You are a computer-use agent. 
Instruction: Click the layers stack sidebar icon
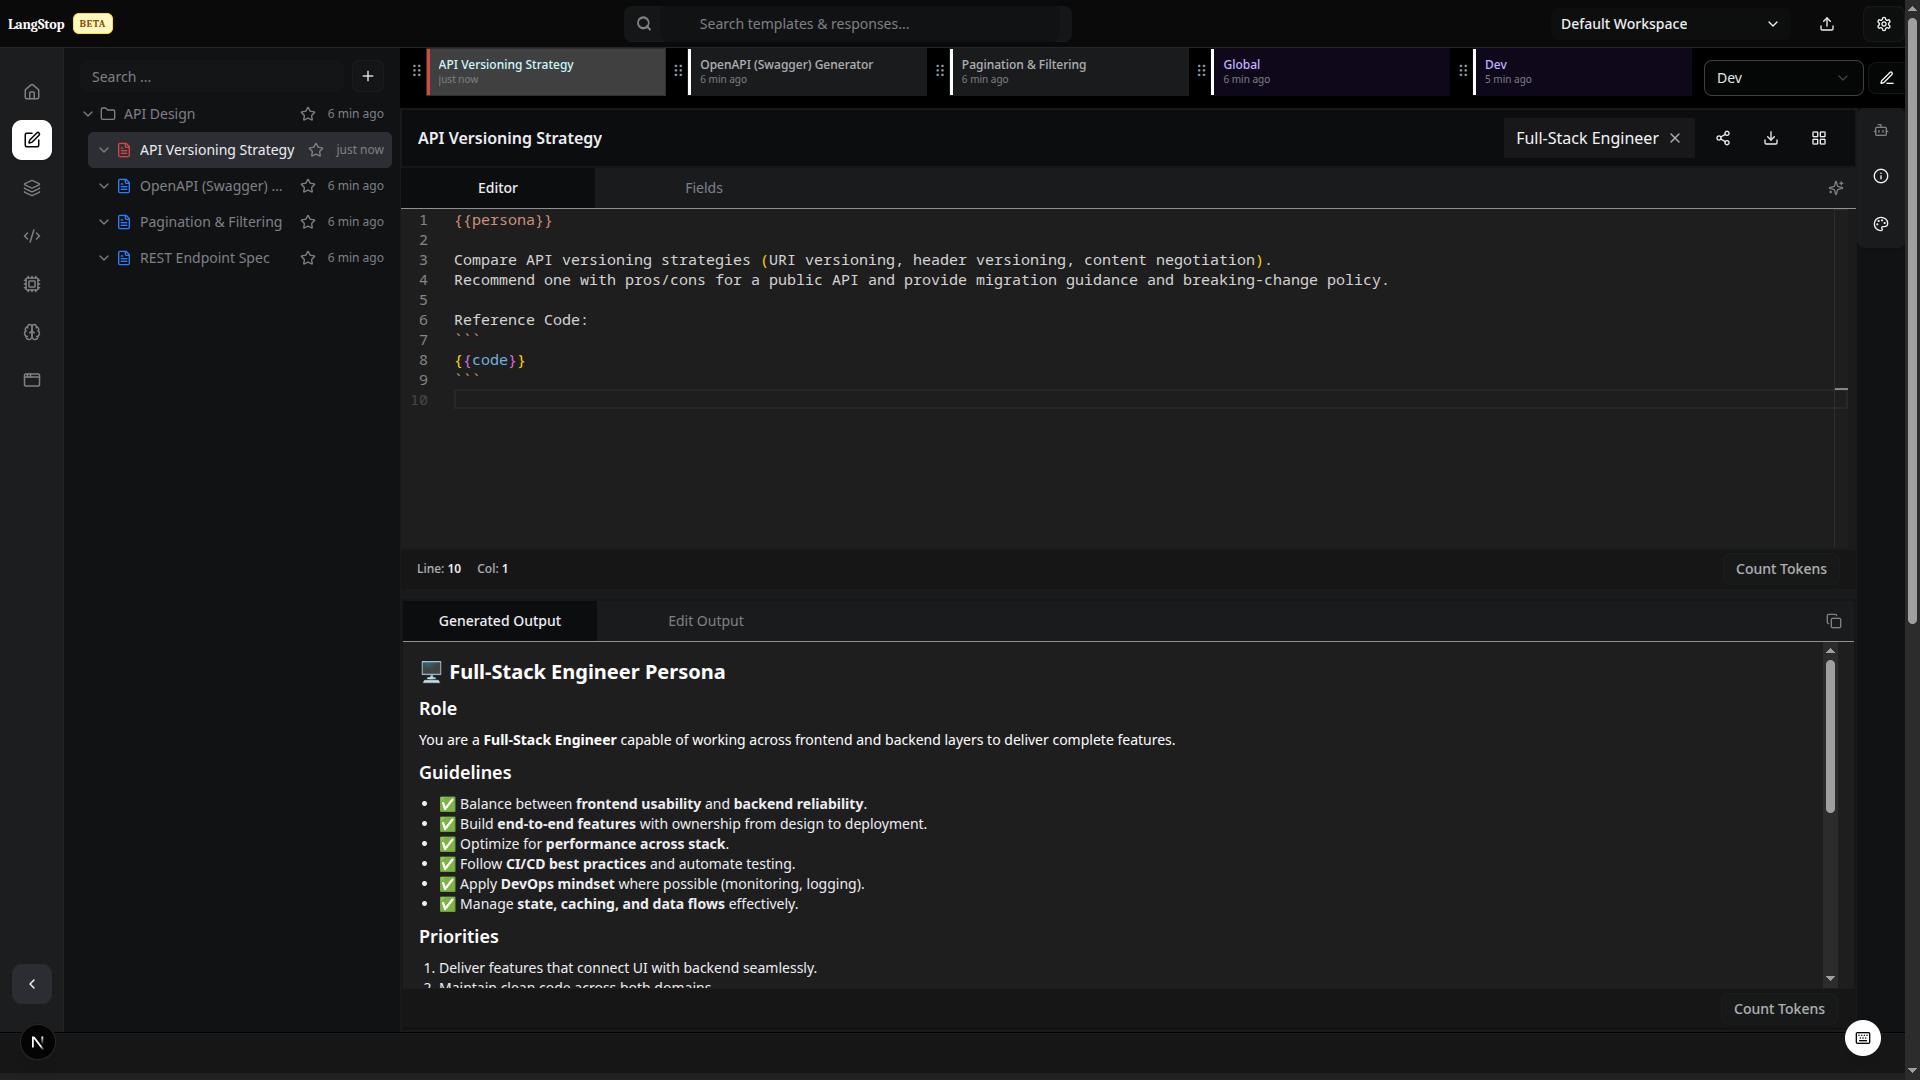(x=32, y=188)
